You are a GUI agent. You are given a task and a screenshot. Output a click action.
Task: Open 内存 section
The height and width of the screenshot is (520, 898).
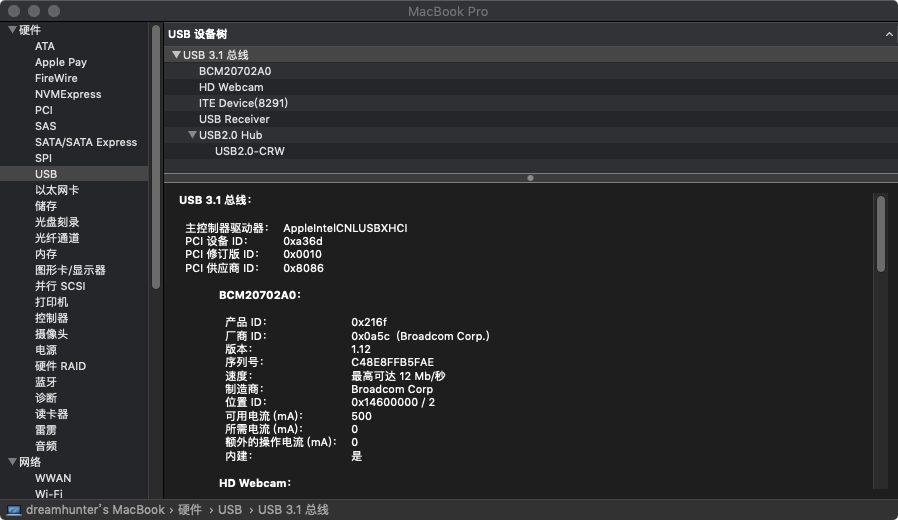(x=46, y=254)
